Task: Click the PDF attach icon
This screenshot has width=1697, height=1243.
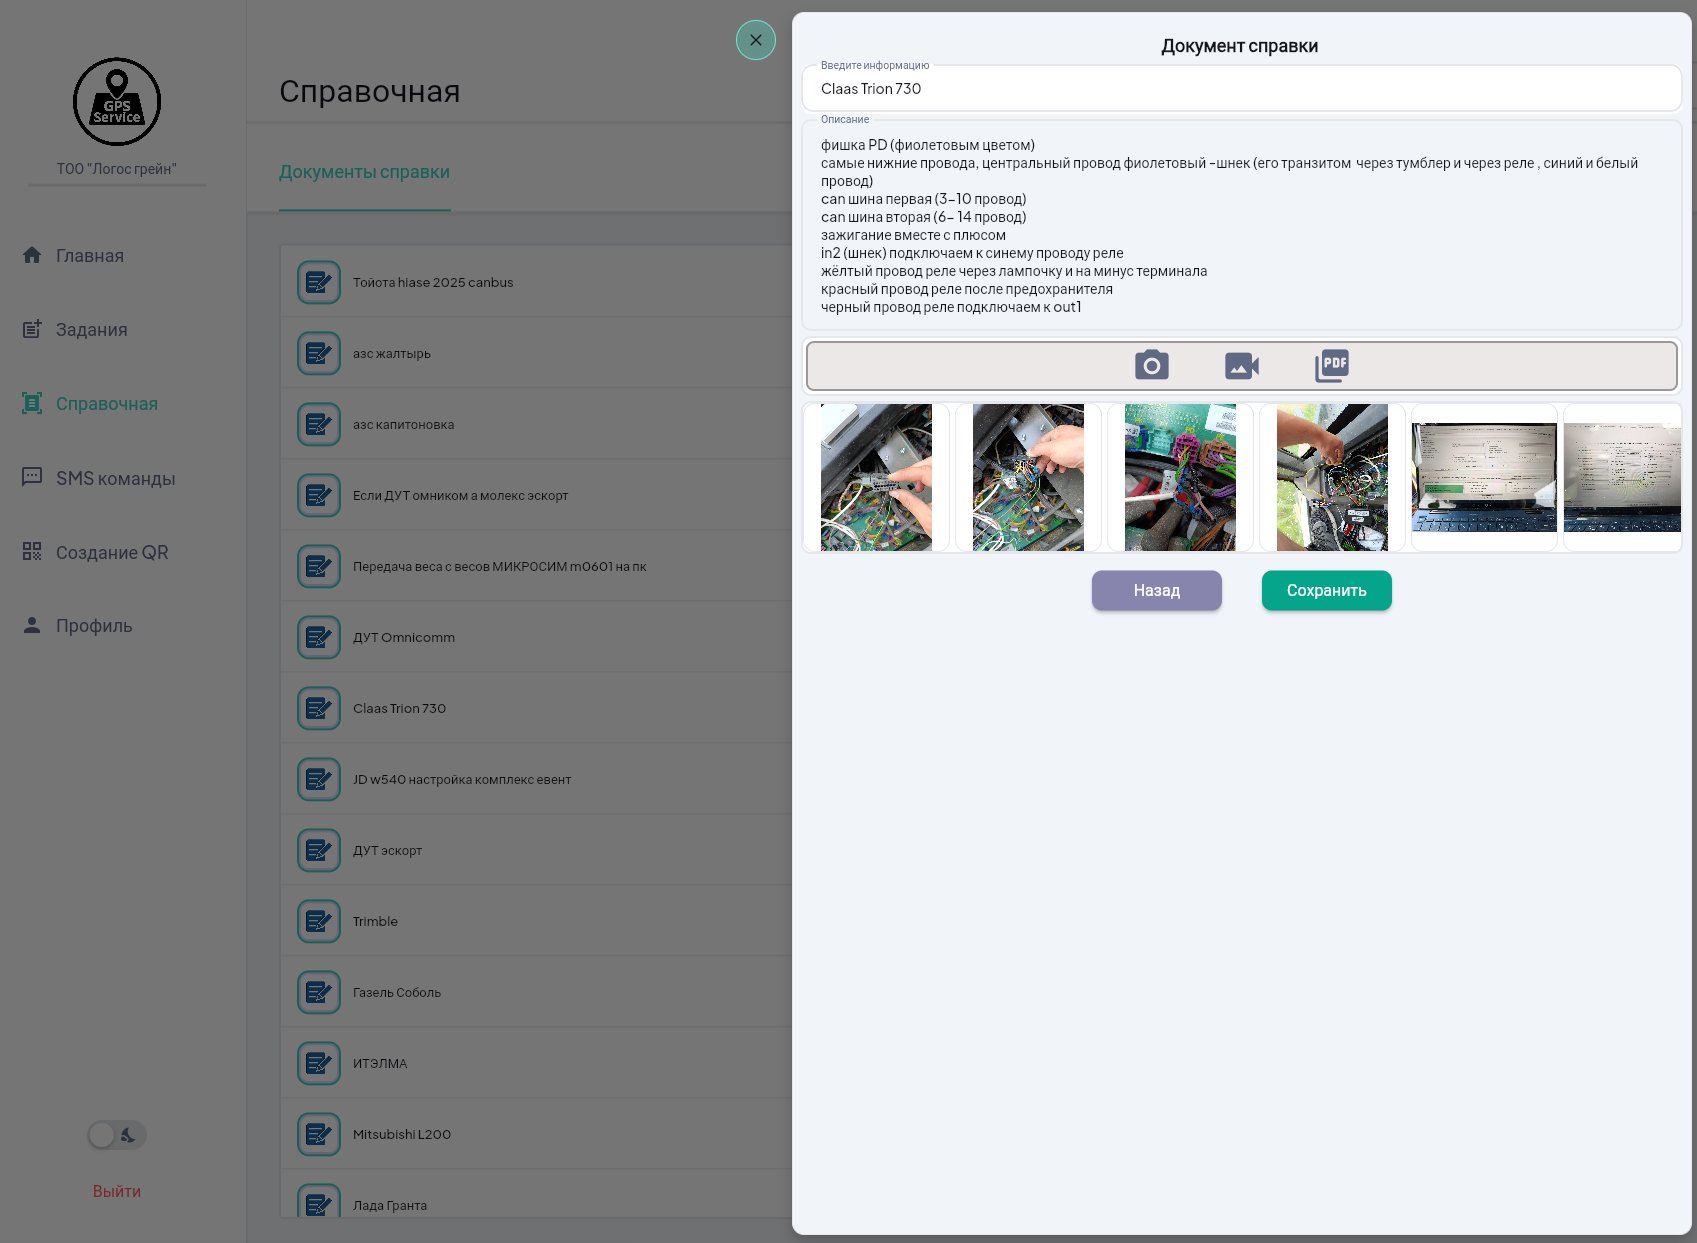Action: pos(1332,365)
